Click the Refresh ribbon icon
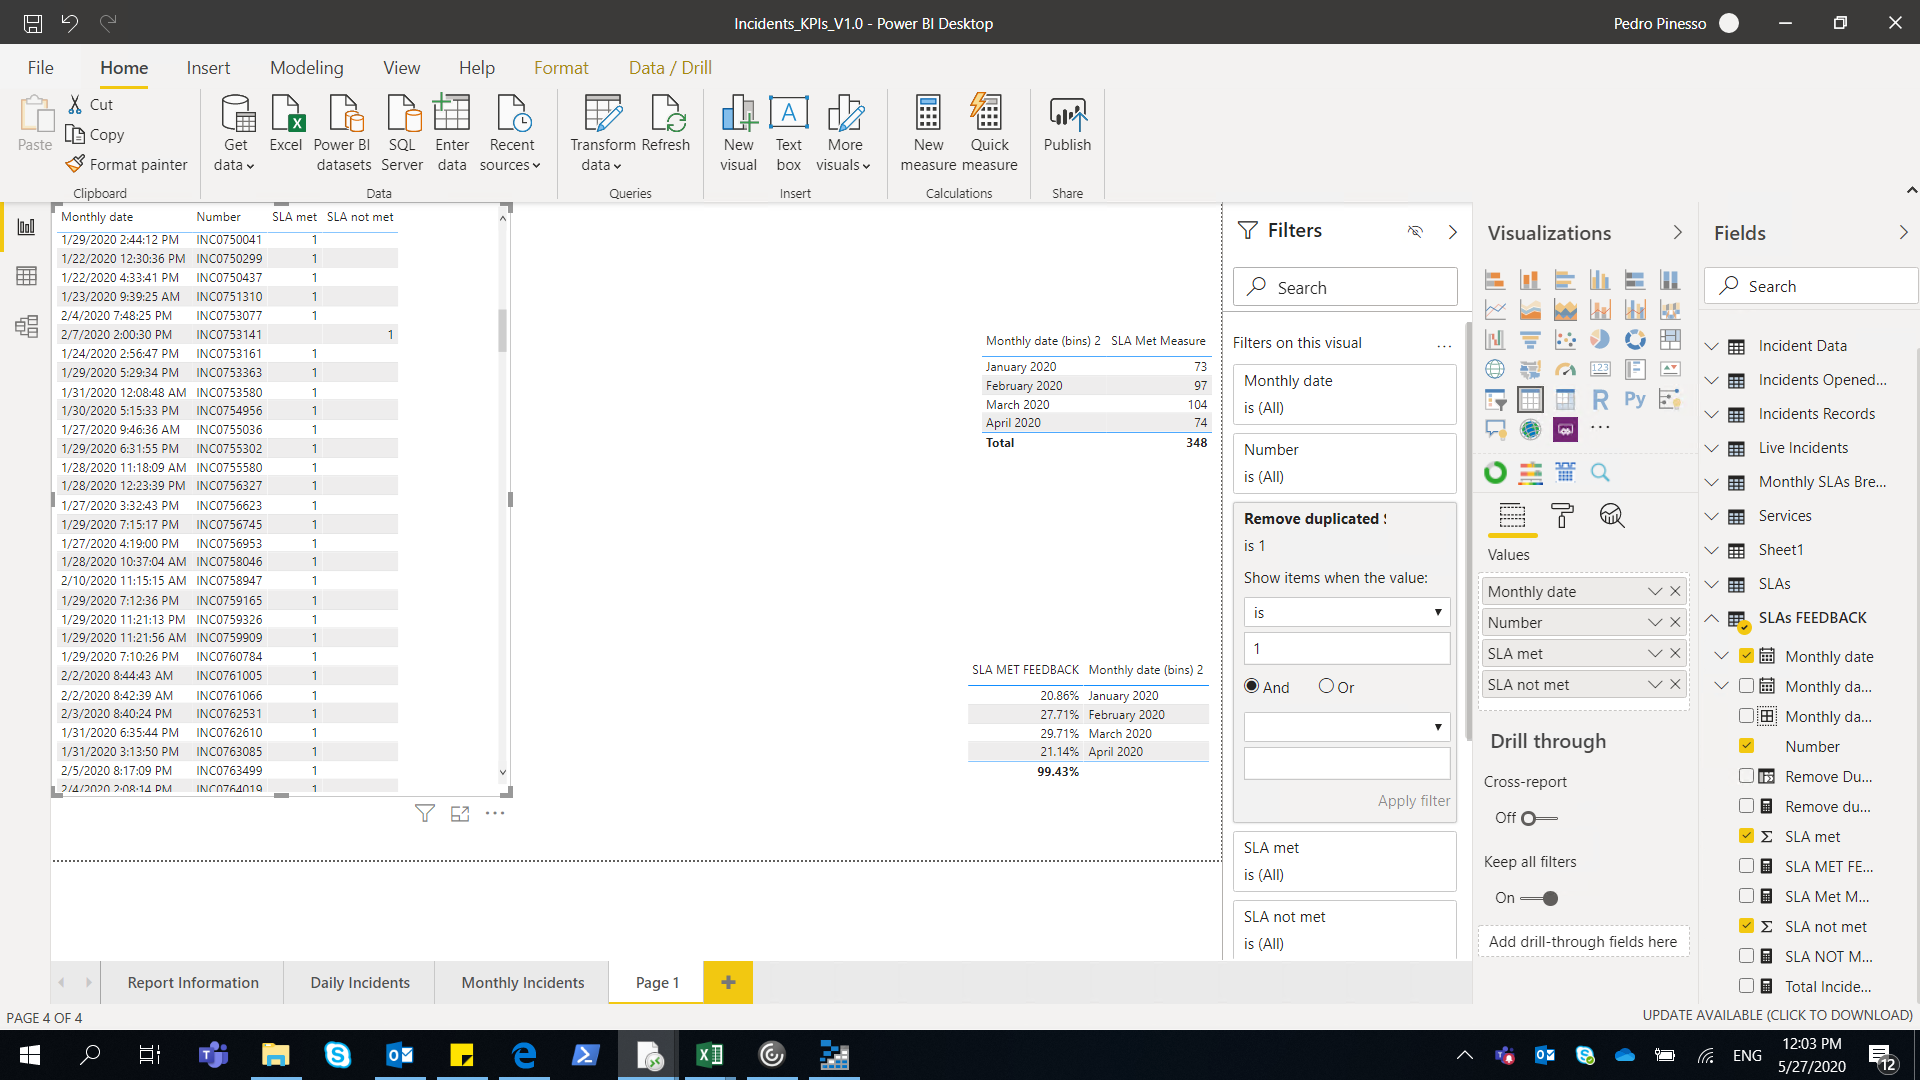The height and width of the screenshot is (1080, 1920). pos(666,124)
